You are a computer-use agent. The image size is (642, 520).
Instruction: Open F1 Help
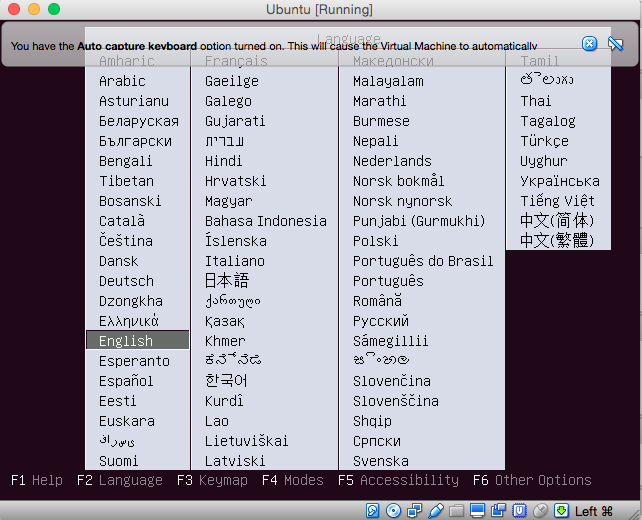37,480
